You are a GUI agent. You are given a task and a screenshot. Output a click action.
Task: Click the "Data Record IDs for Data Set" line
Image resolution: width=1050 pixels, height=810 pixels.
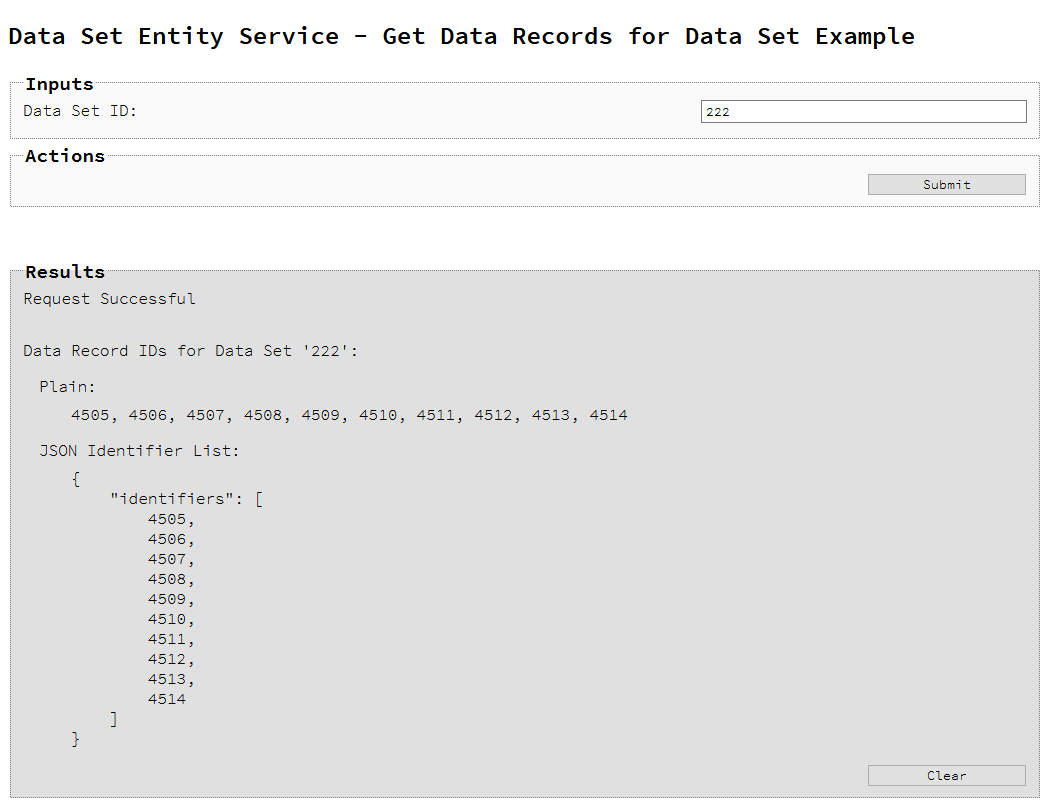point(191,351)
